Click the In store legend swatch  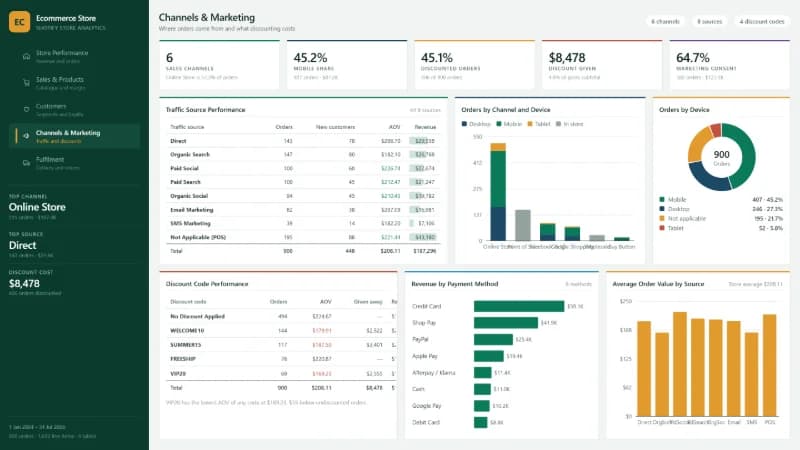558,124
